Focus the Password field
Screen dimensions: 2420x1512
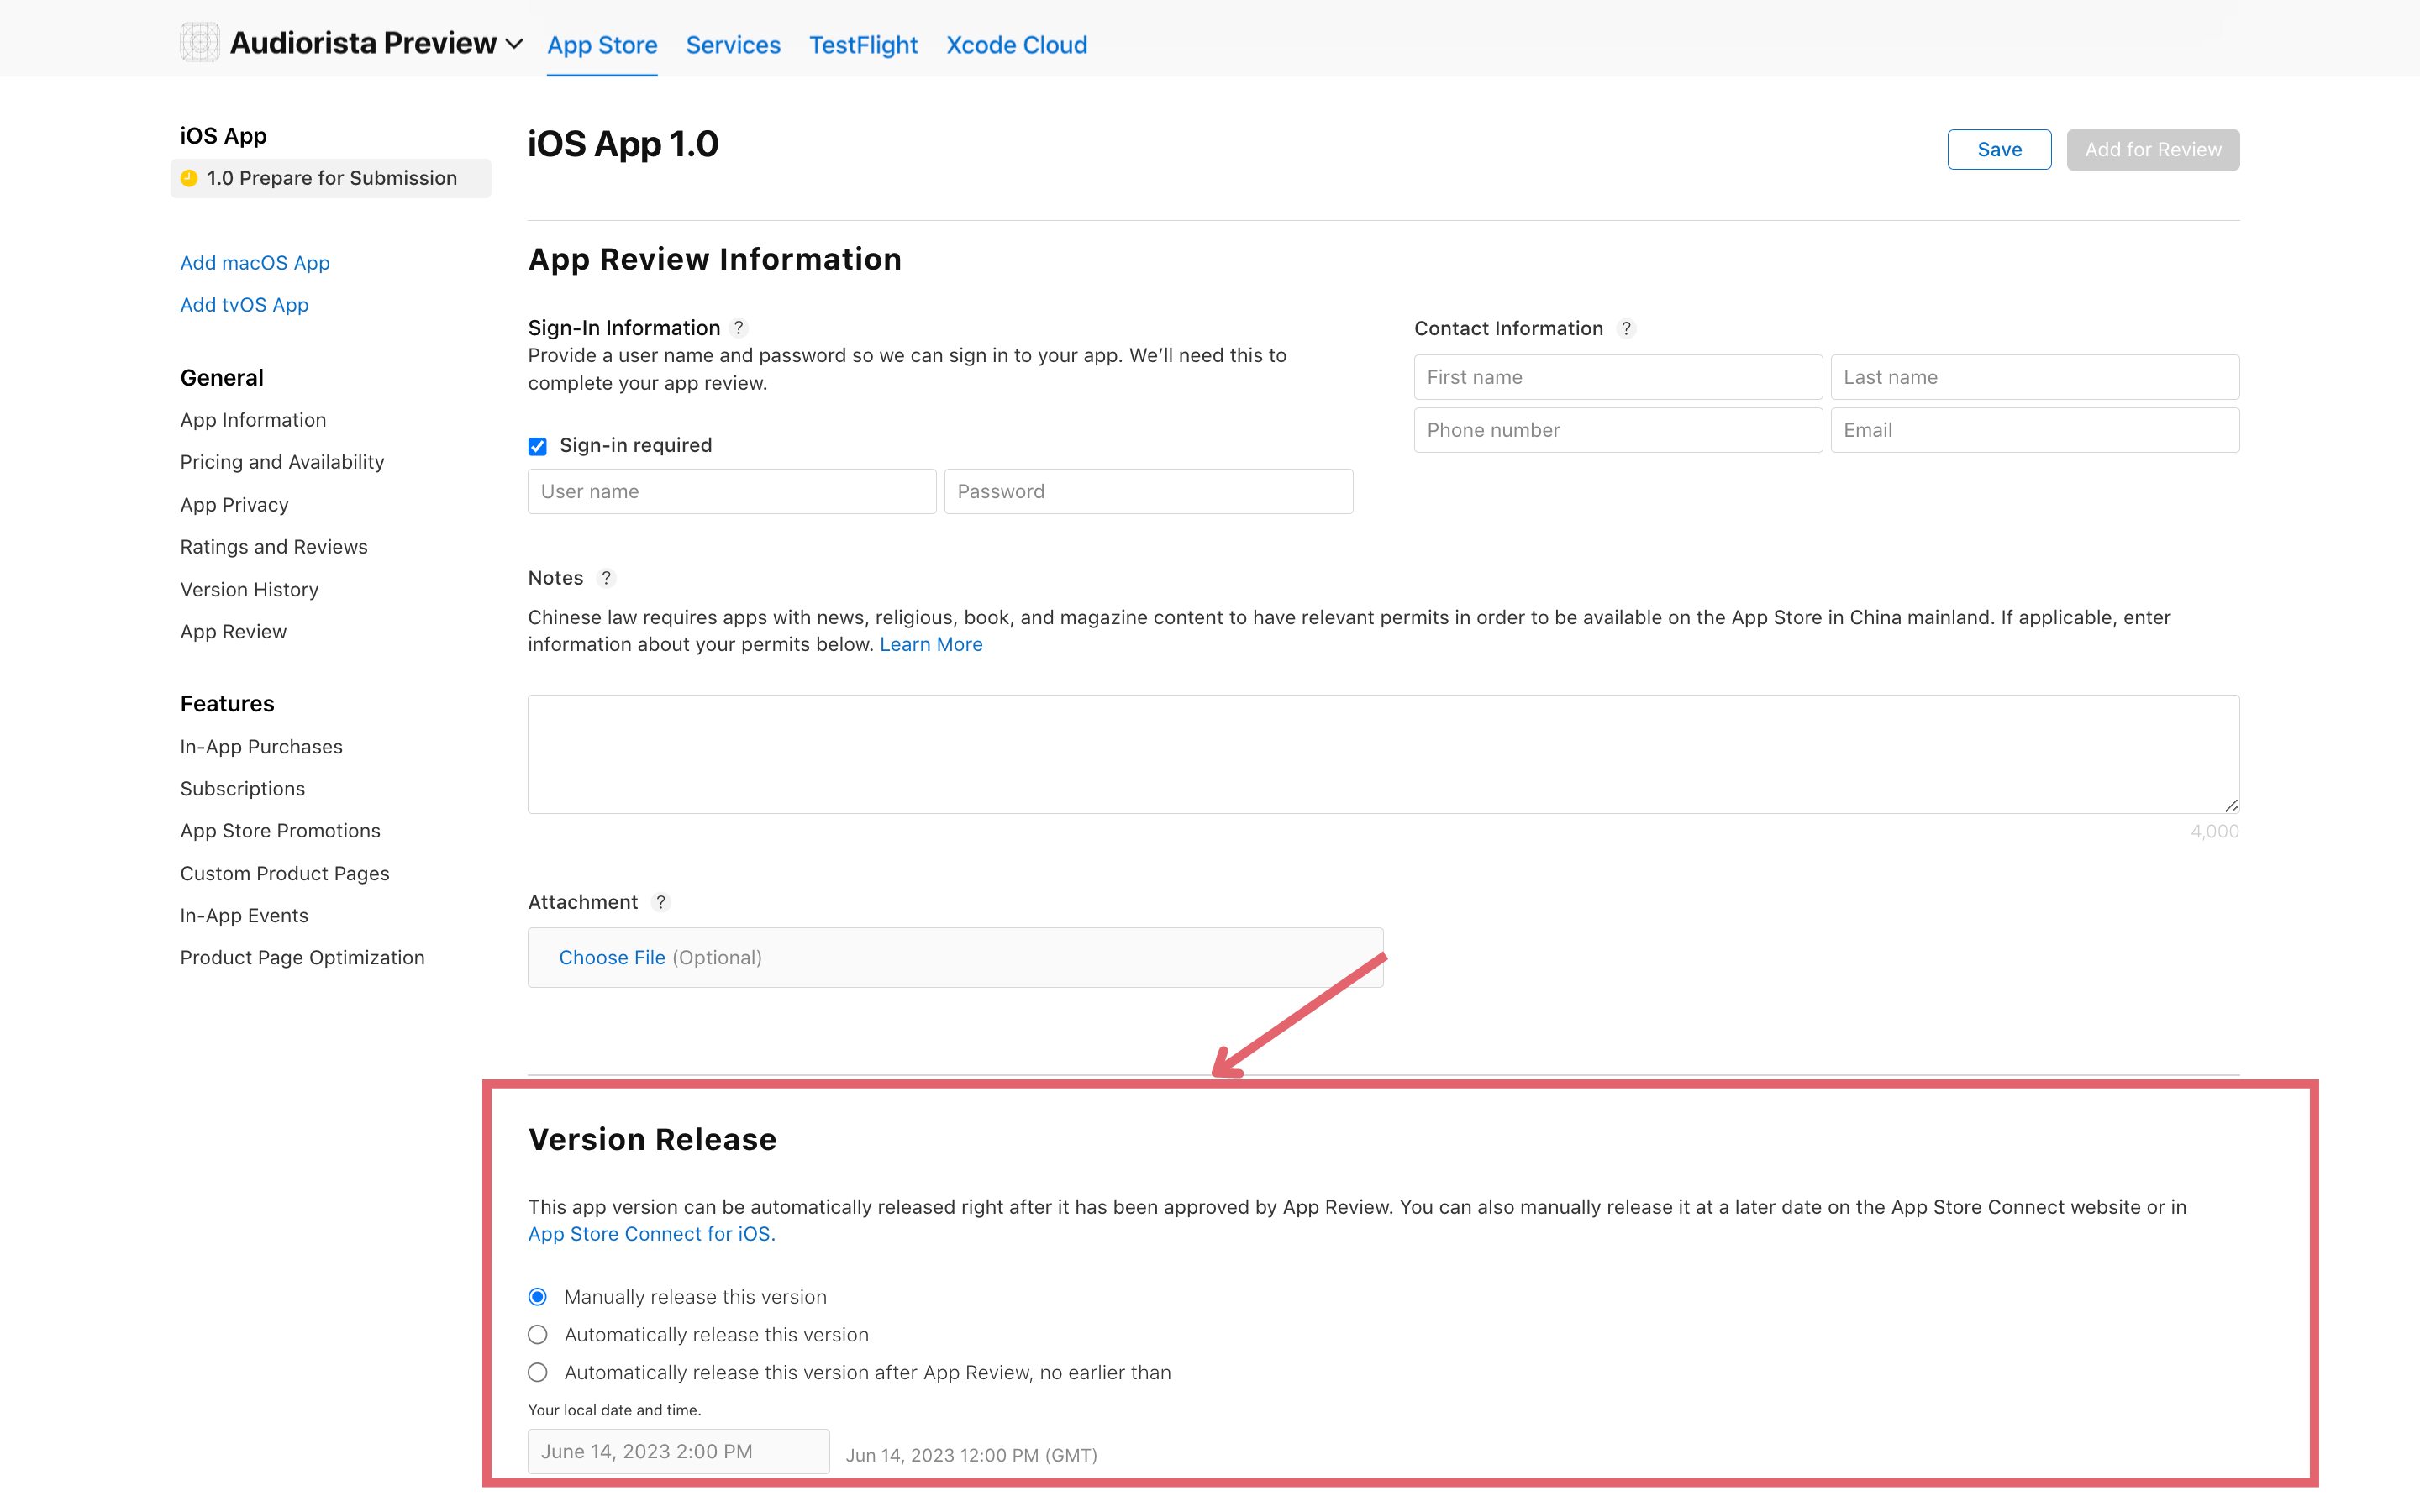click(1149, 491)
